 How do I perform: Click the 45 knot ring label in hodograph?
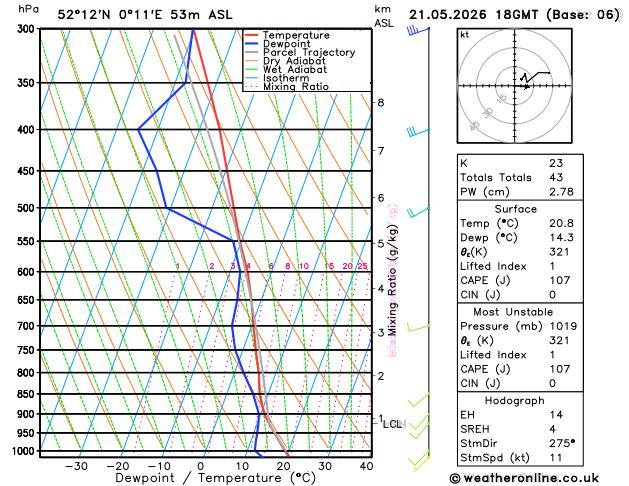(x=474, y=126)
